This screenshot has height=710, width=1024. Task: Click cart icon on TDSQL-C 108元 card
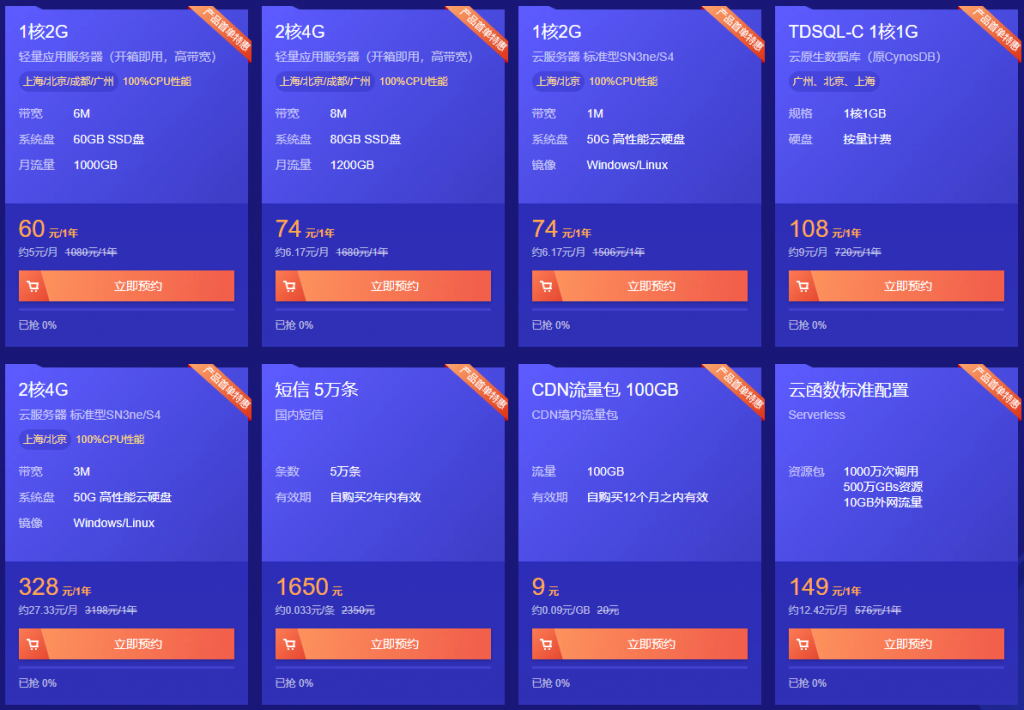click(x=803, y=287)
